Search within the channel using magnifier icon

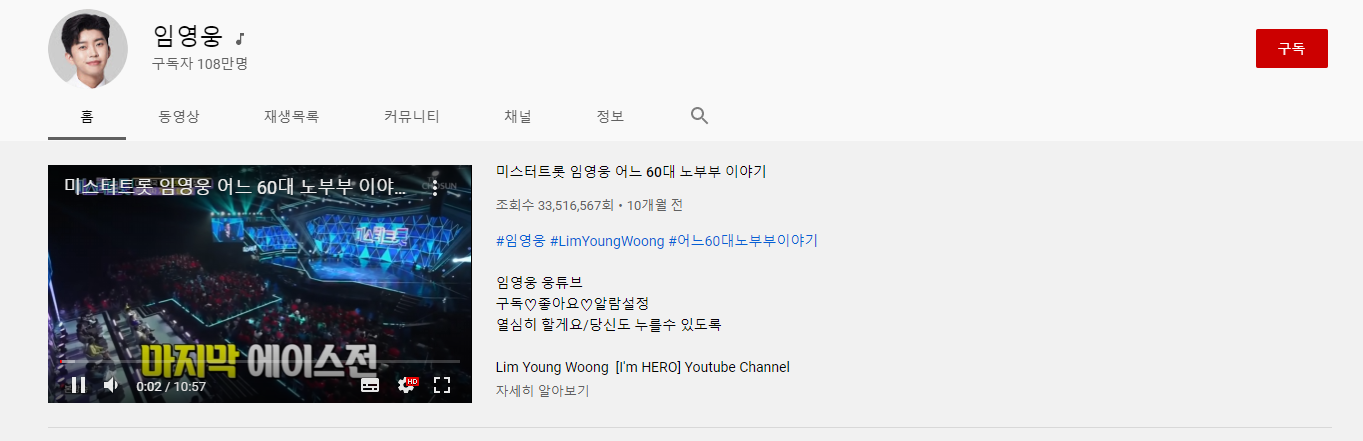699,116
